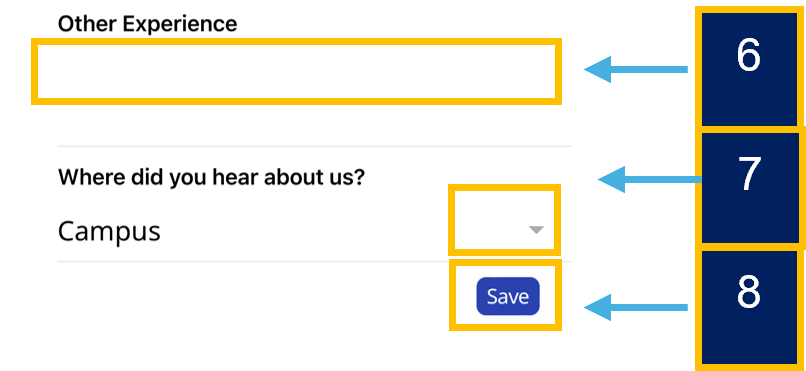Click the number 6 callout badge
The image size is (806, 371).
pos(748,68)
